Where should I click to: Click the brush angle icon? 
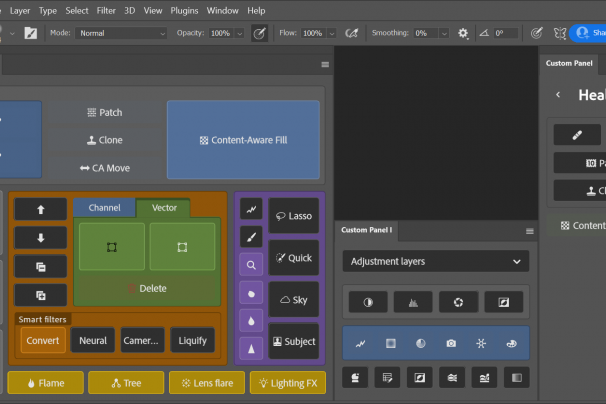click(x=484, y=33)
